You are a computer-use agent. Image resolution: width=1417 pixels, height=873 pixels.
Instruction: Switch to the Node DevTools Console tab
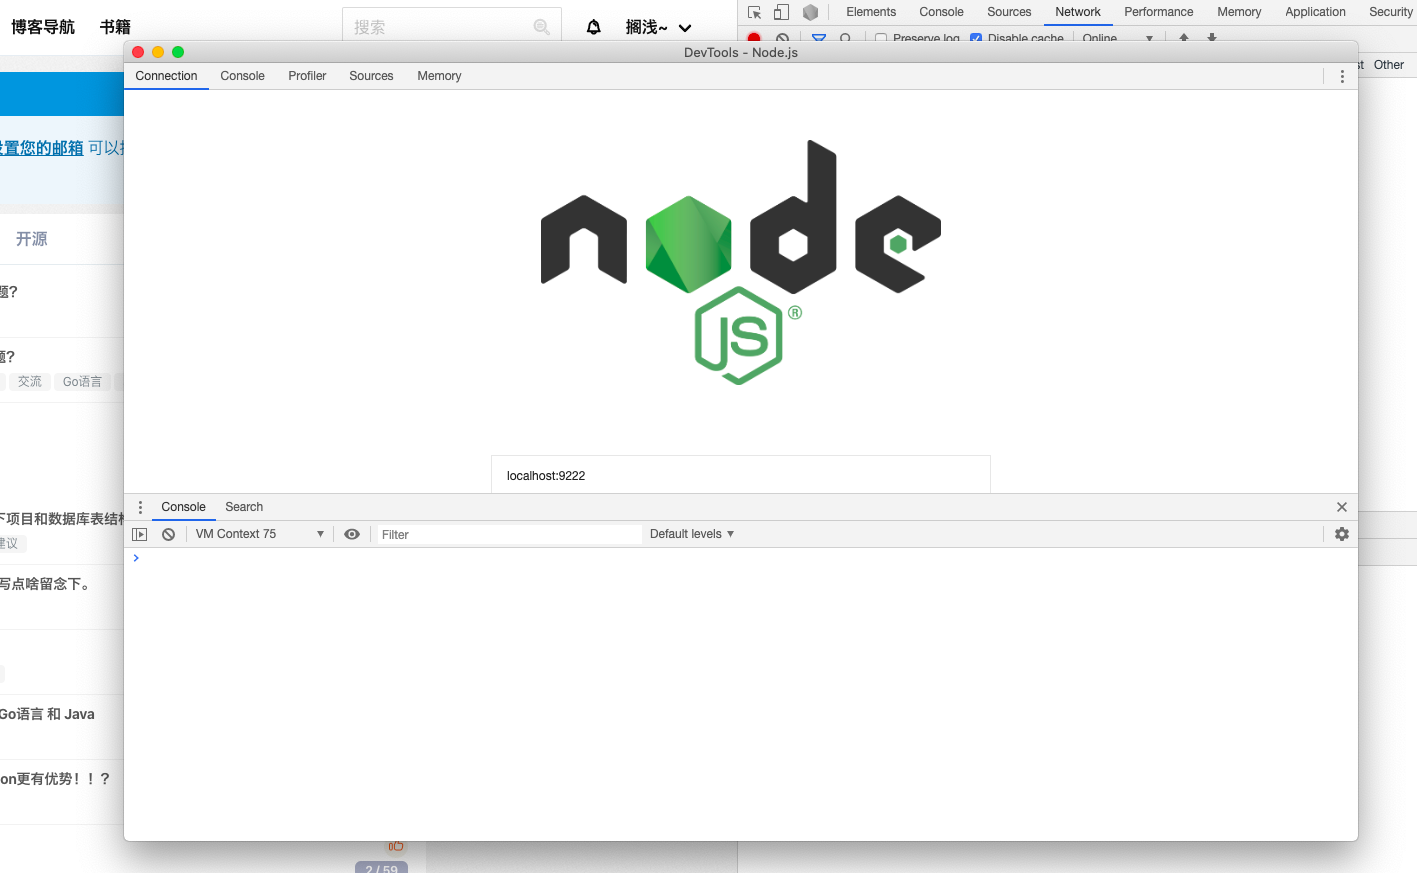click(x=242, y=76)
